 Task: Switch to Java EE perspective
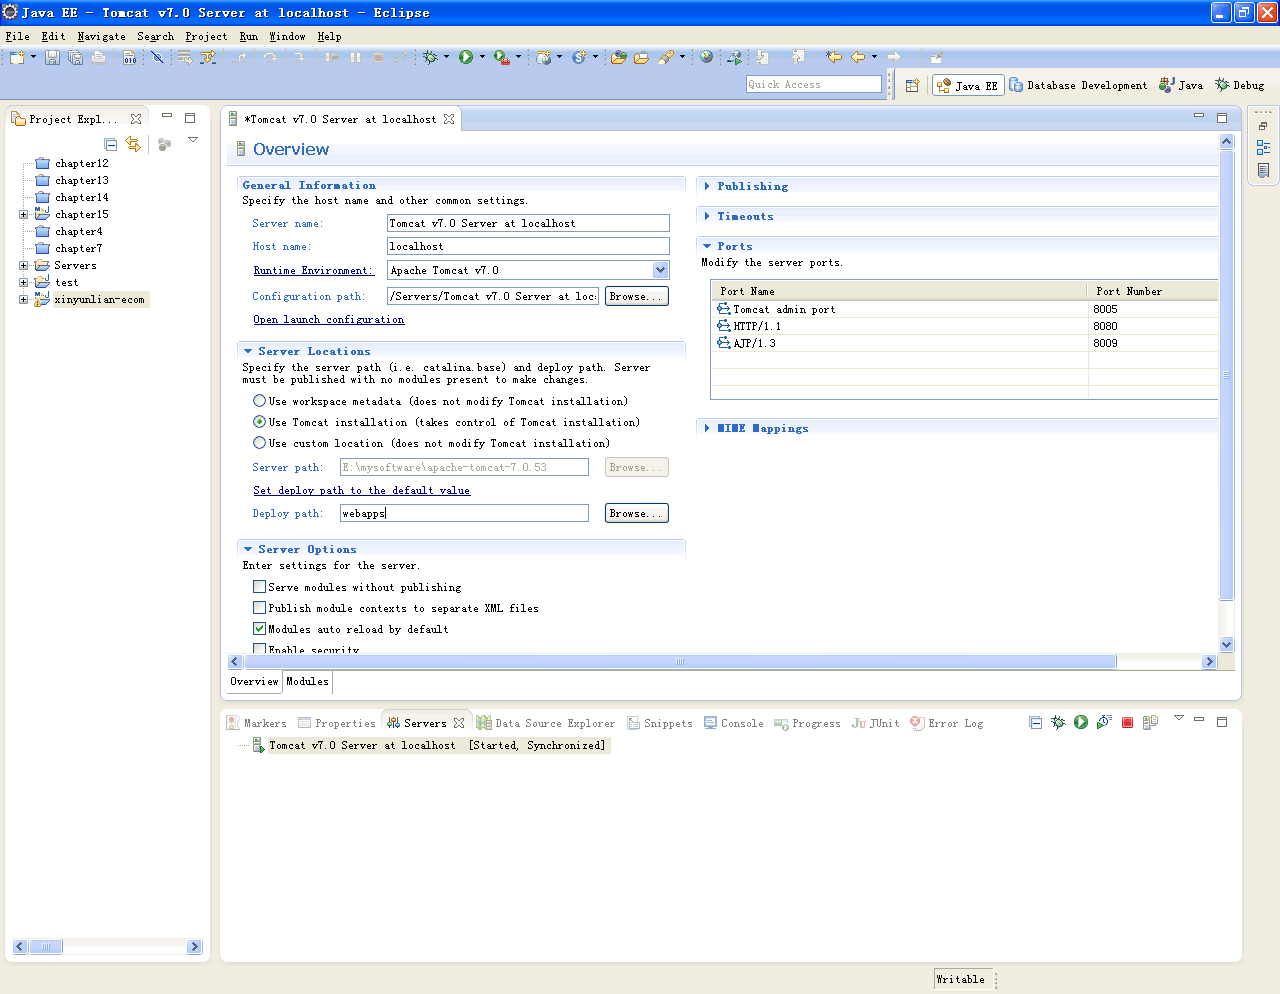[967, 86]
